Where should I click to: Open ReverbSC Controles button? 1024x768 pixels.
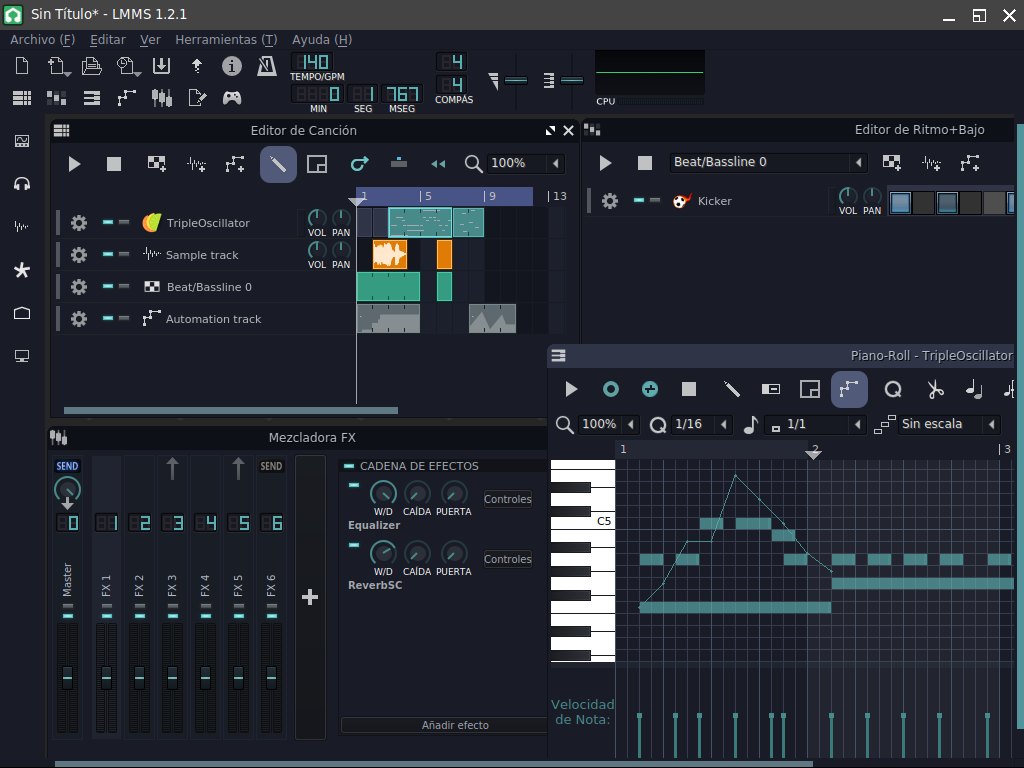(507, 559)
